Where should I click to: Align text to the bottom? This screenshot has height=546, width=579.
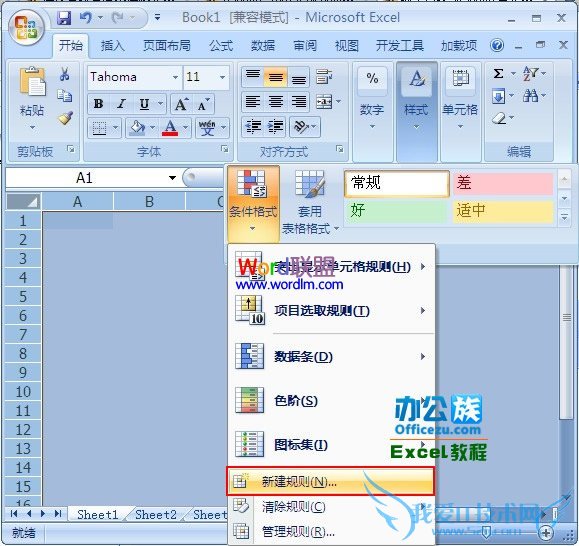coord(298,76)
